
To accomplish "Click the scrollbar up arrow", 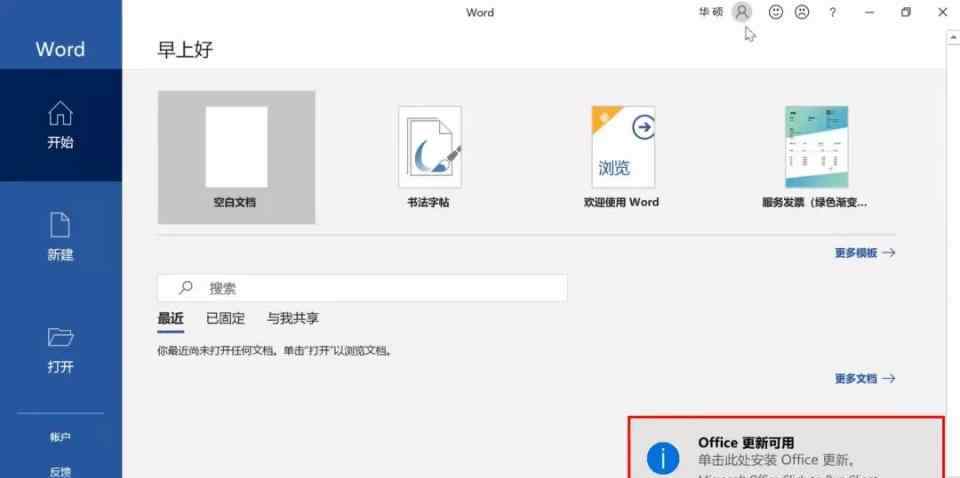I will pyautogui.click(x=953, y=38).
